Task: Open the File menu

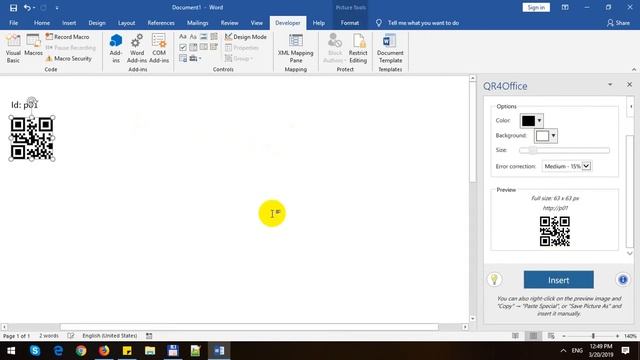Action: click(x=13, y=23)
